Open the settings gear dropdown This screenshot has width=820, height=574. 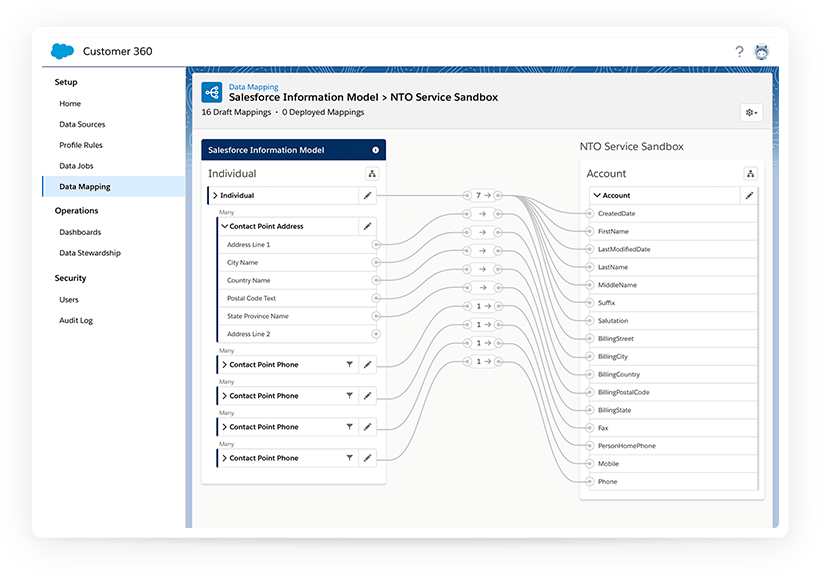point(751,113)
